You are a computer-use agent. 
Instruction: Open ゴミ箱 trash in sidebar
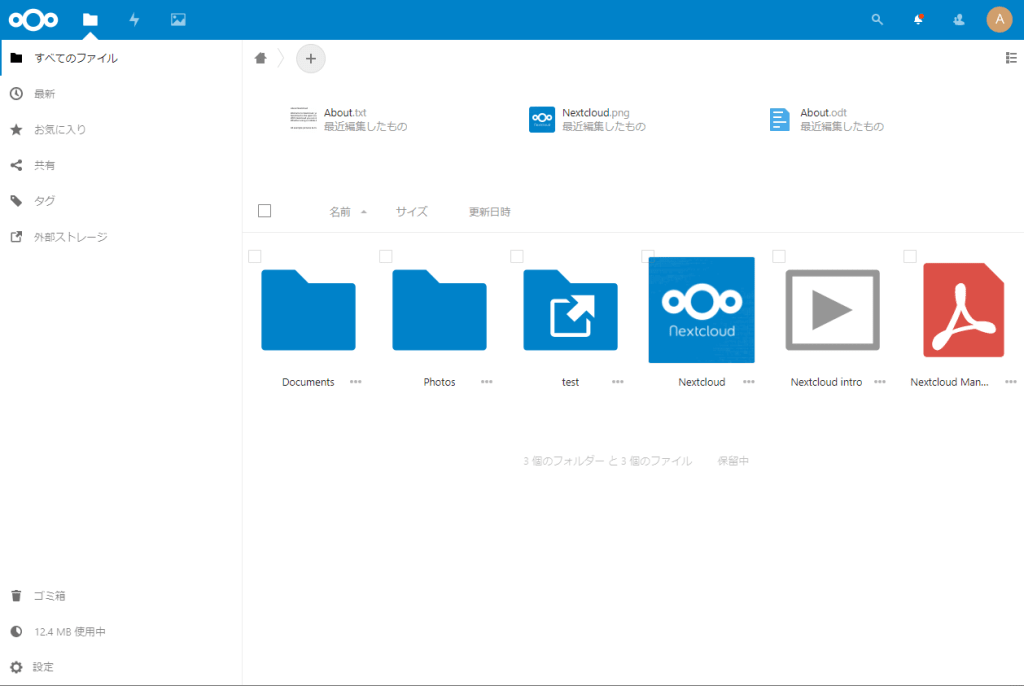(121, 596)
